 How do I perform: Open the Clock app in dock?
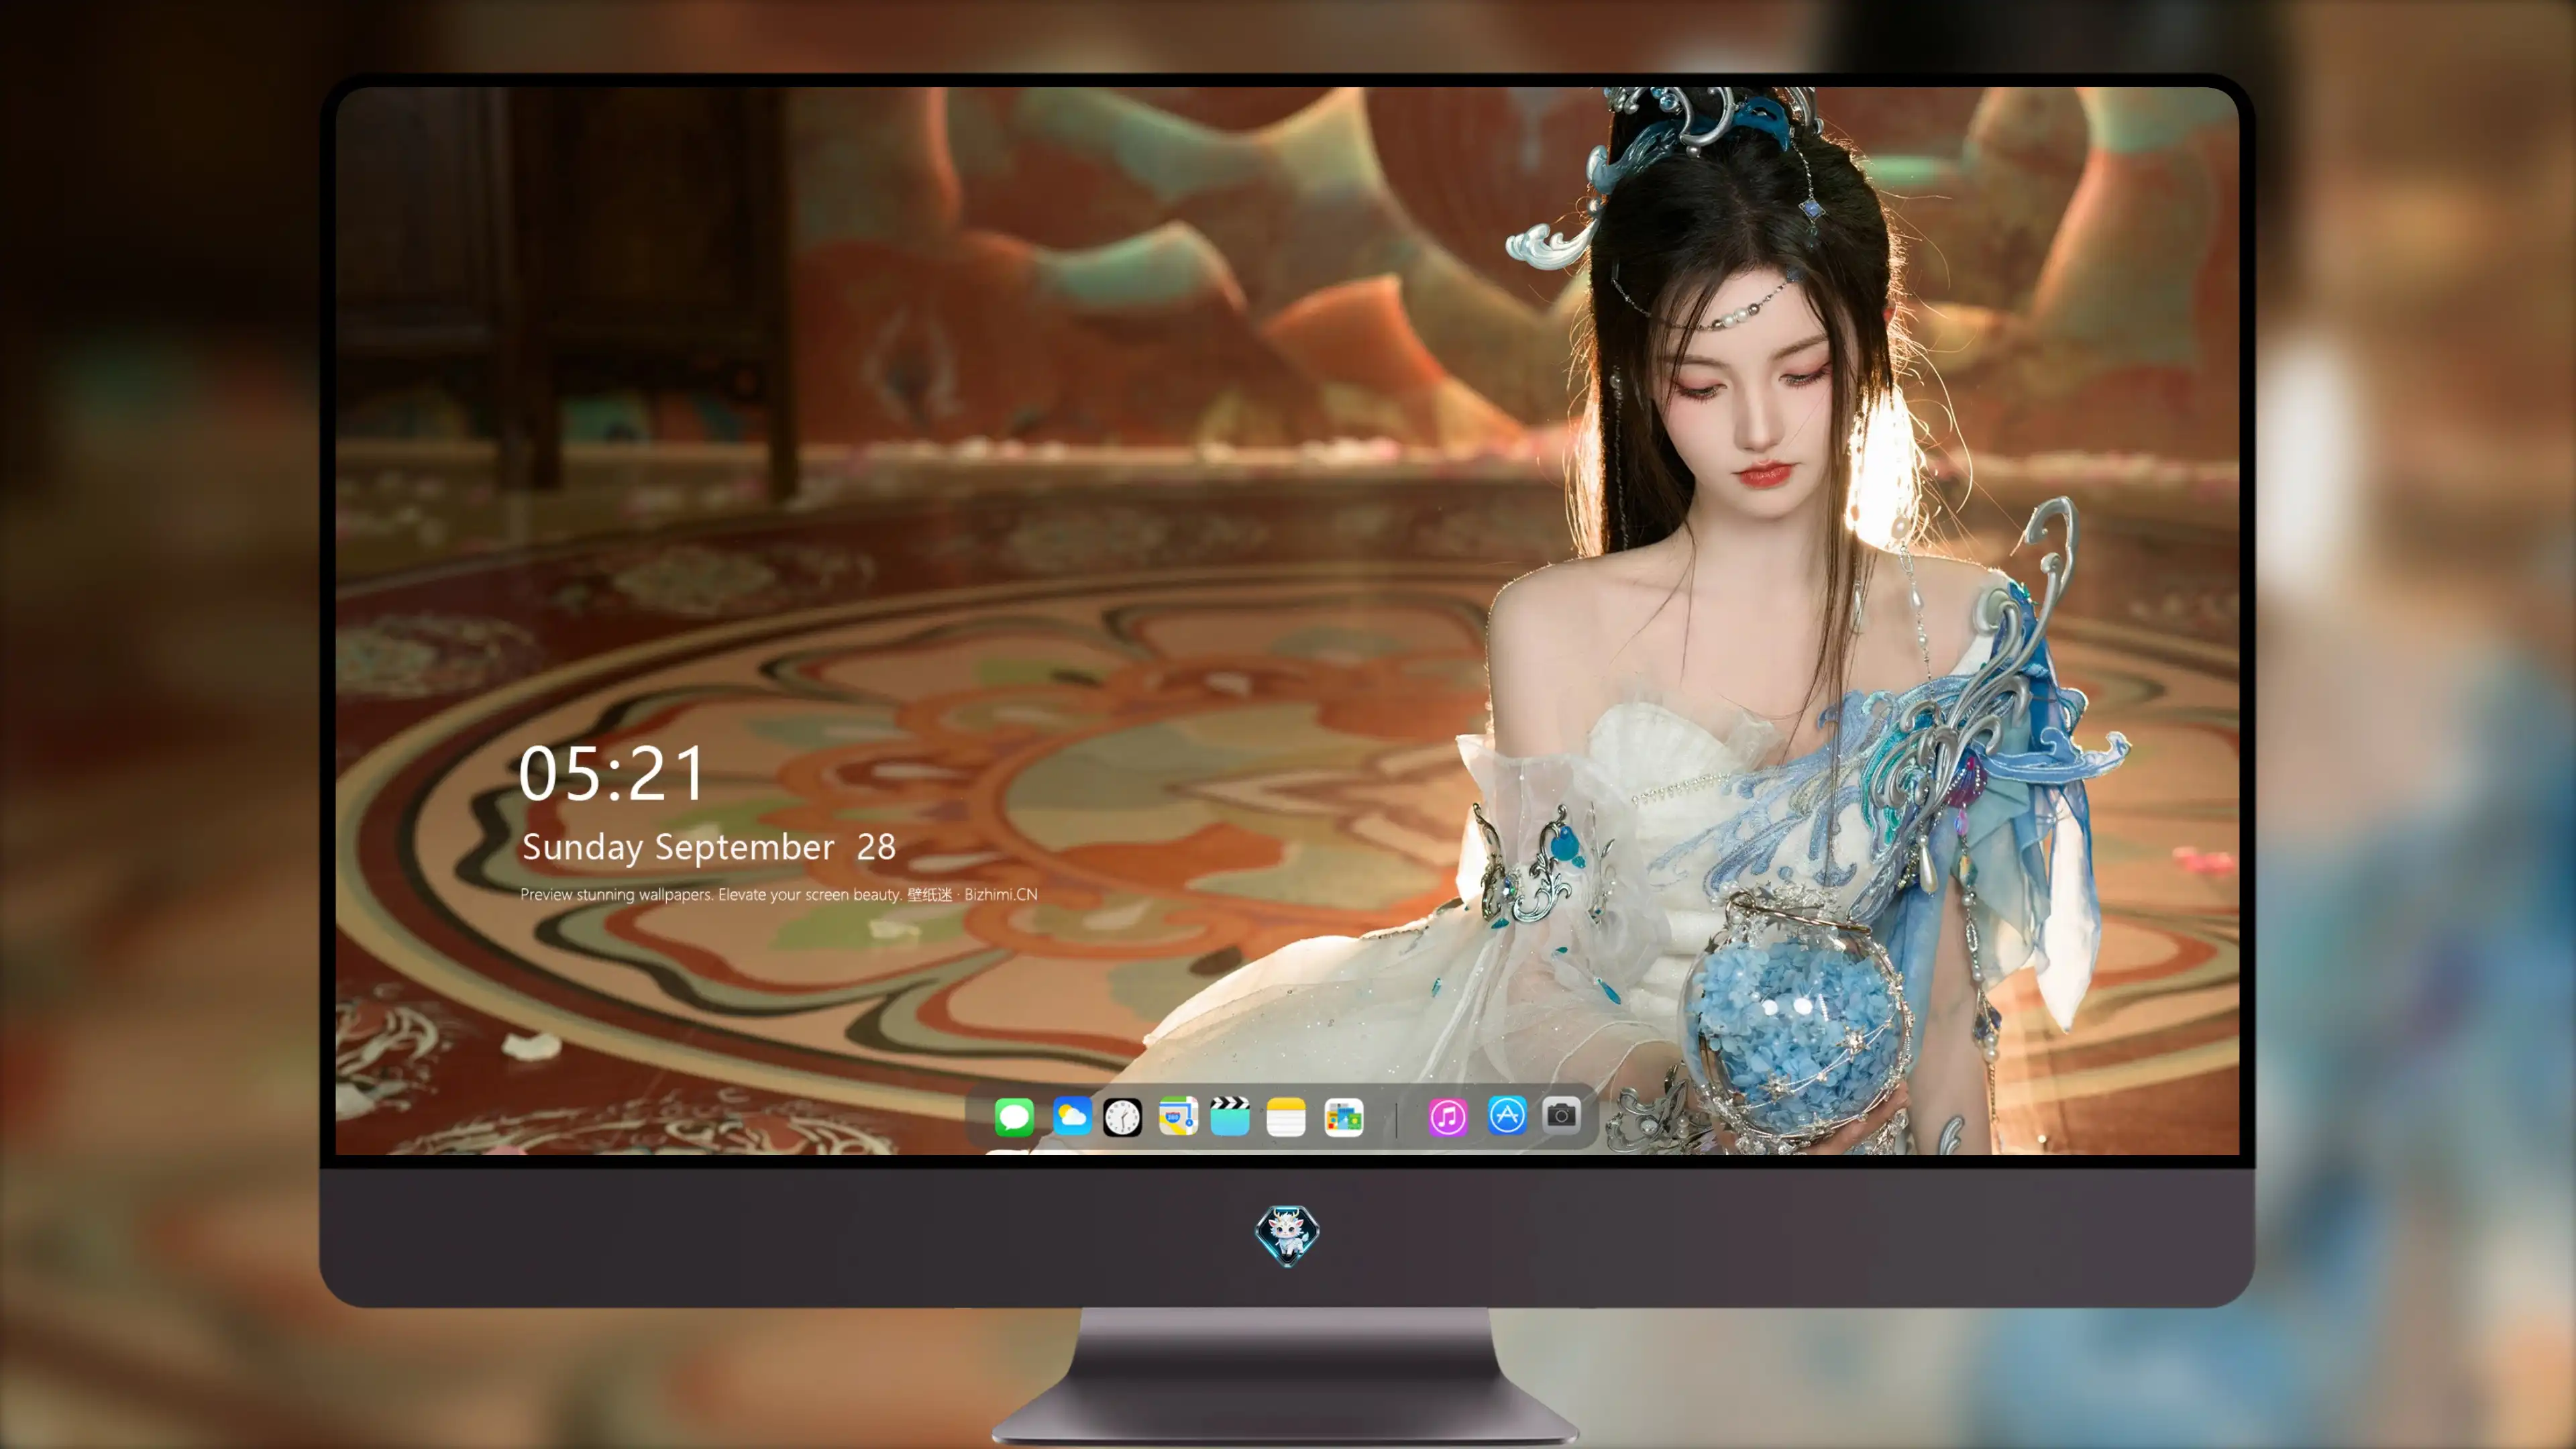tap(1122, 1116)
